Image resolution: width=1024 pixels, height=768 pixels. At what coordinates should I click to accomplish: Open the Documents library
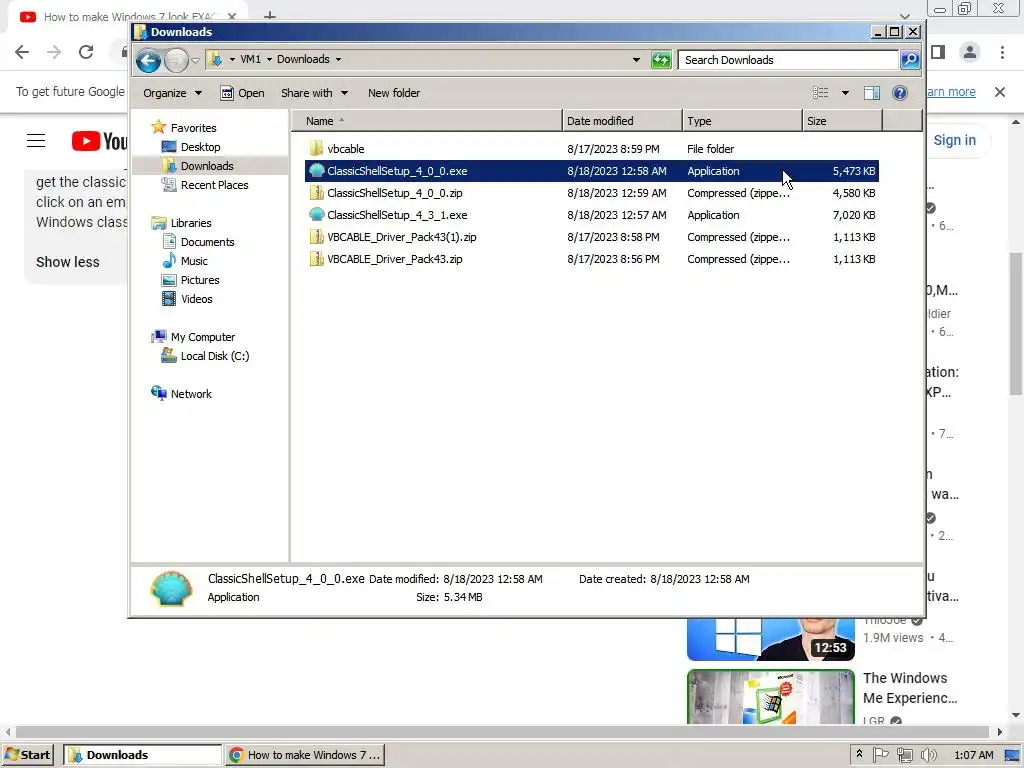coord(207,242)
